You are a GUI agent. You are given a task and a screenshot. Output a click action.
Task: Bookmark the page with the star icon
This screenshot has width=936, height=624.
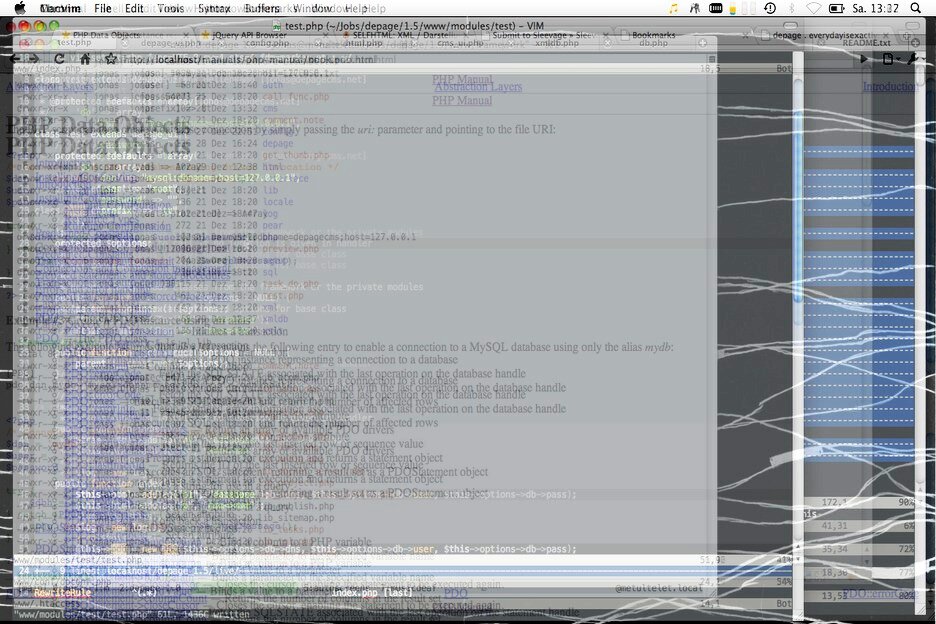point(110,59)
